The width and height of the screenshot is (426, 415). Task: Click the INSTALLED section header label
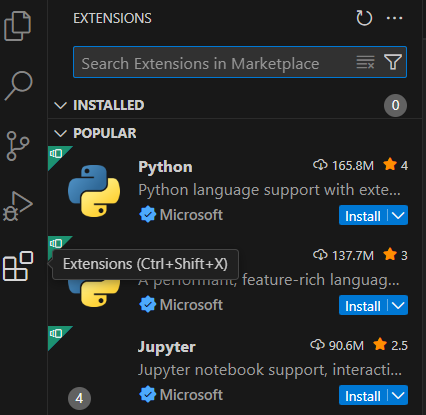click(x=109, y=105)
